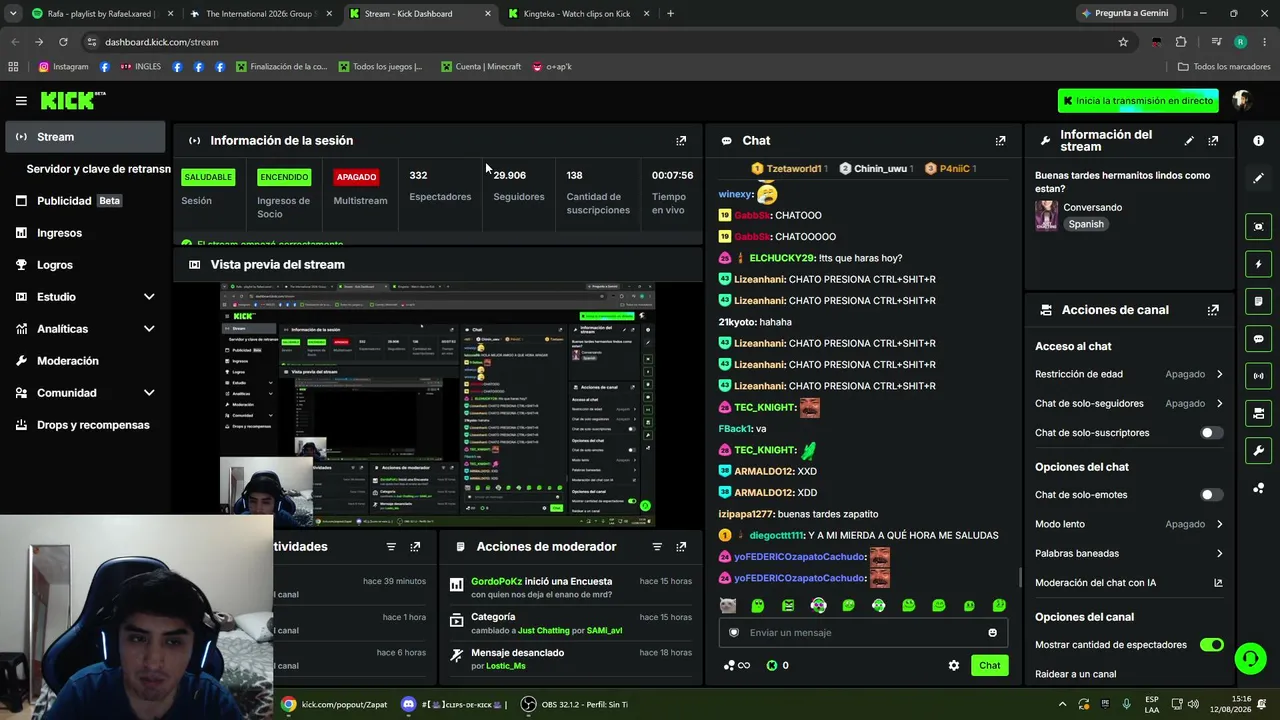Turn off Mostrar cantidad de espectadores
1280x720 pixels.
coord(1211,645)
